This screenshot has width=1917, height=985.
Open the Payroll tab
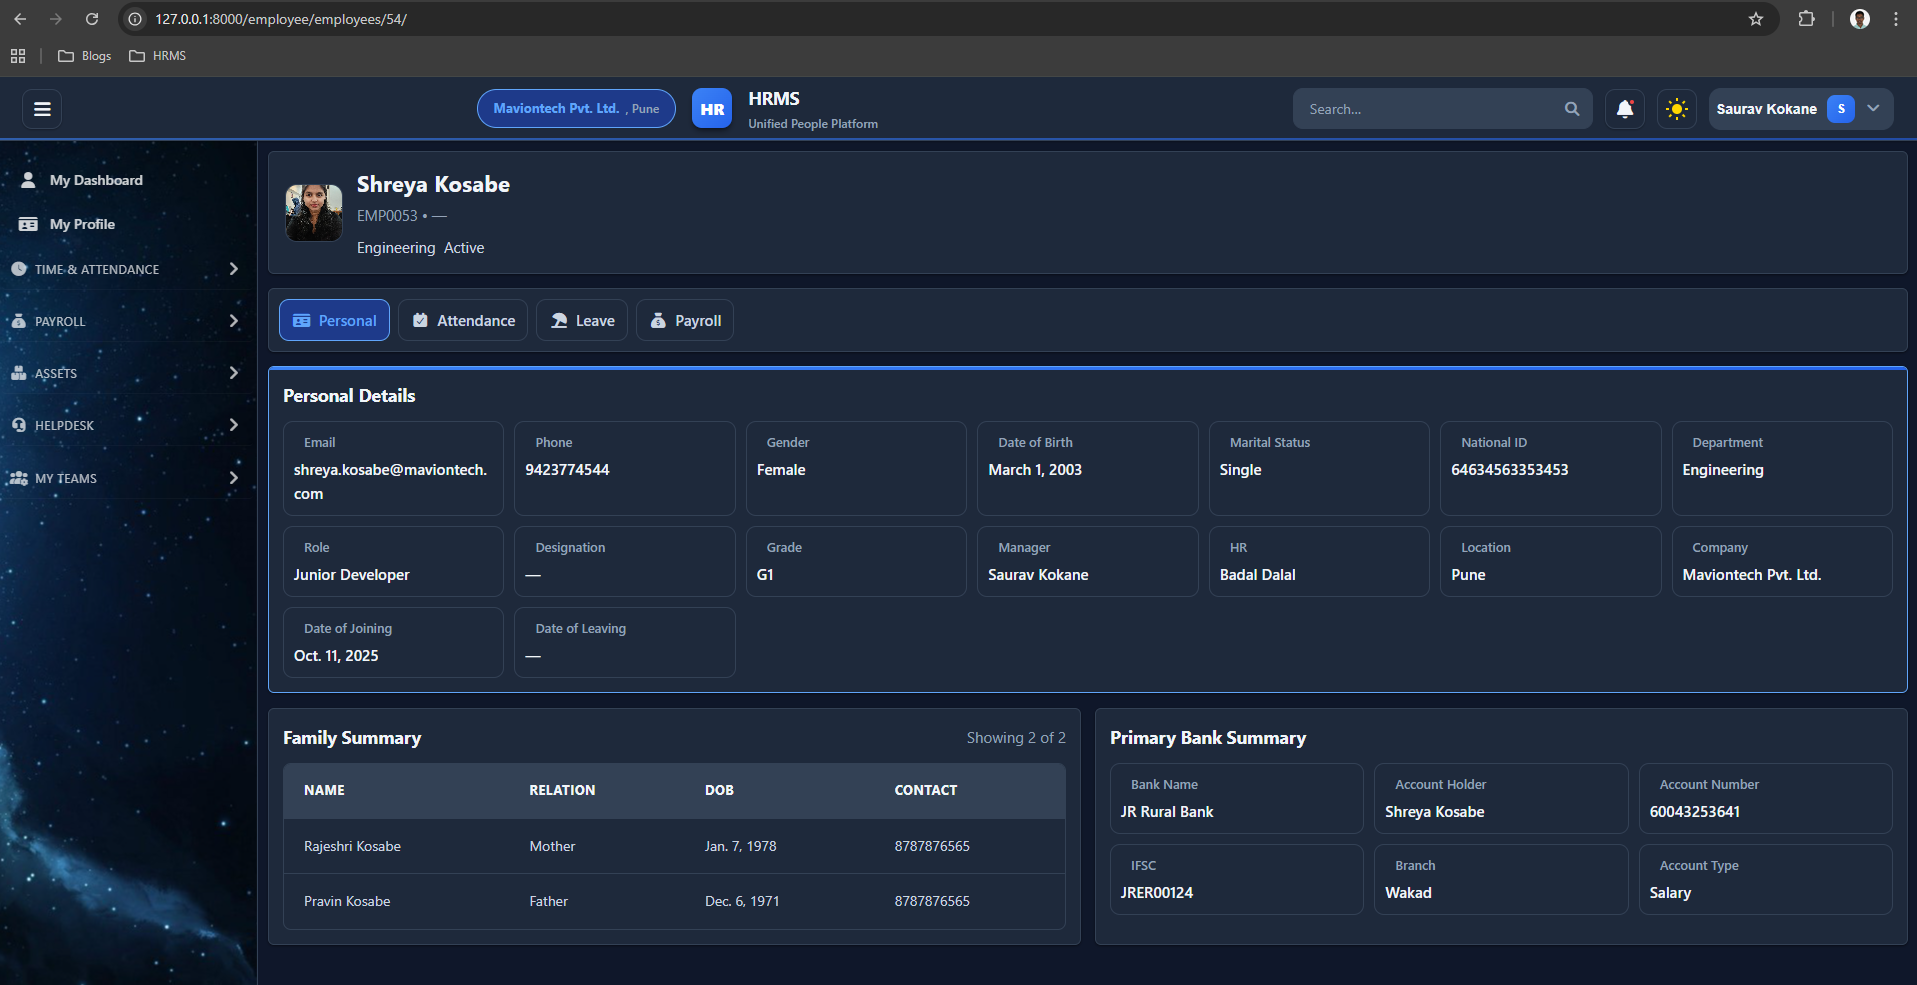(x=685, y=321)
